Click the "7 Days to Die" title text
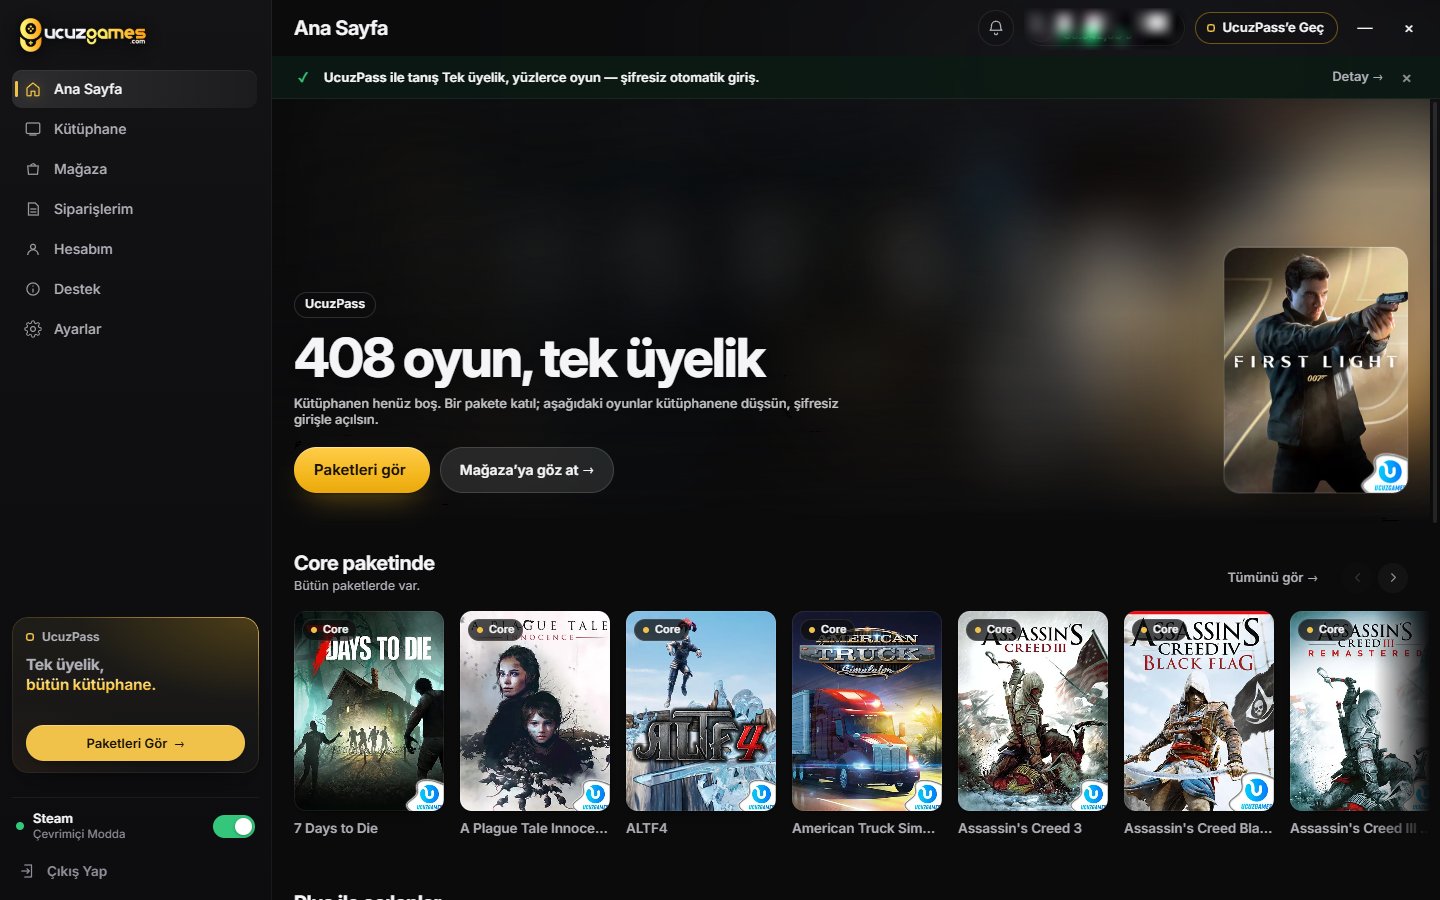This screenshot has height=900, width=1440. (336, 828)
